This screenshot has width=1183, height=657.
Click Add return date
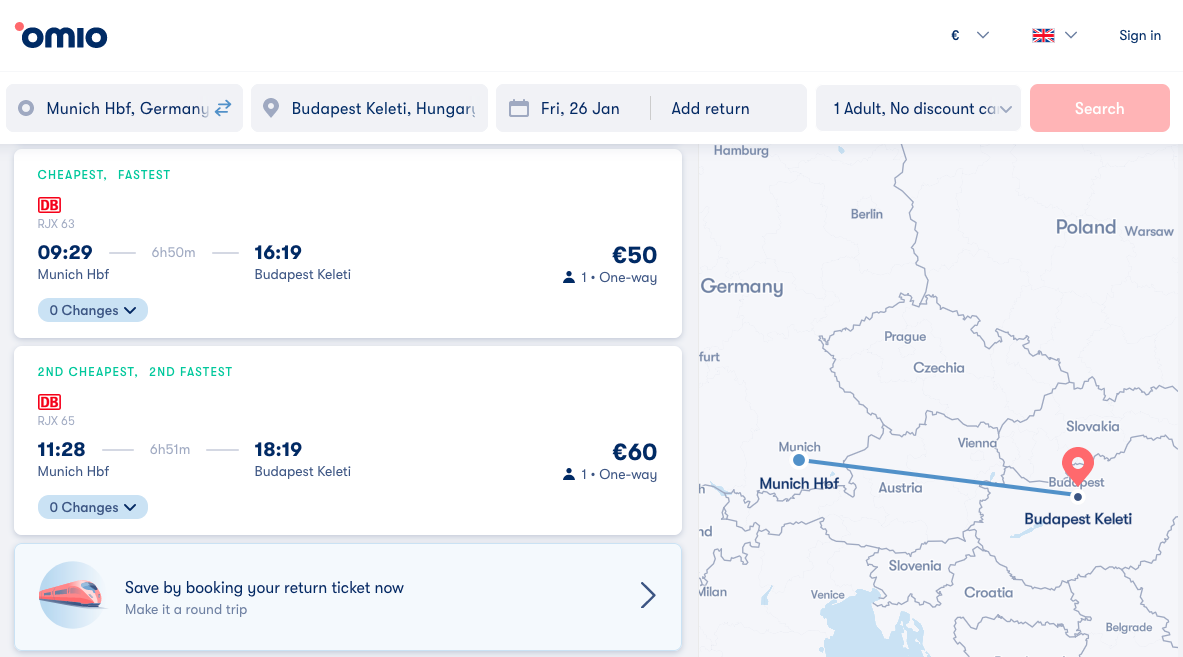click(x=710, y=108)
